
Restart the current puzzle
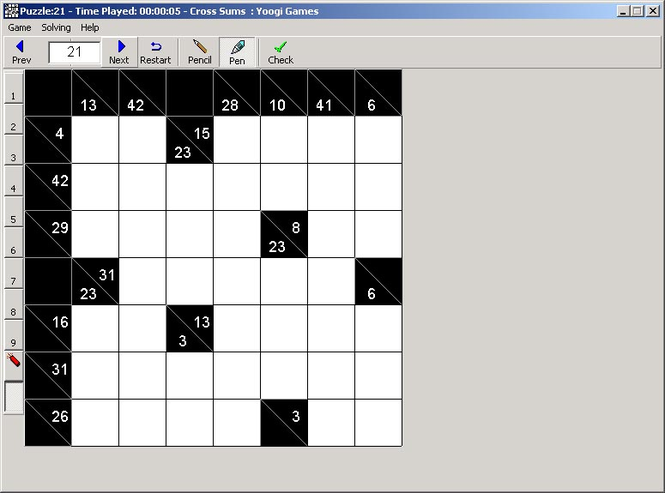(155, 52)
